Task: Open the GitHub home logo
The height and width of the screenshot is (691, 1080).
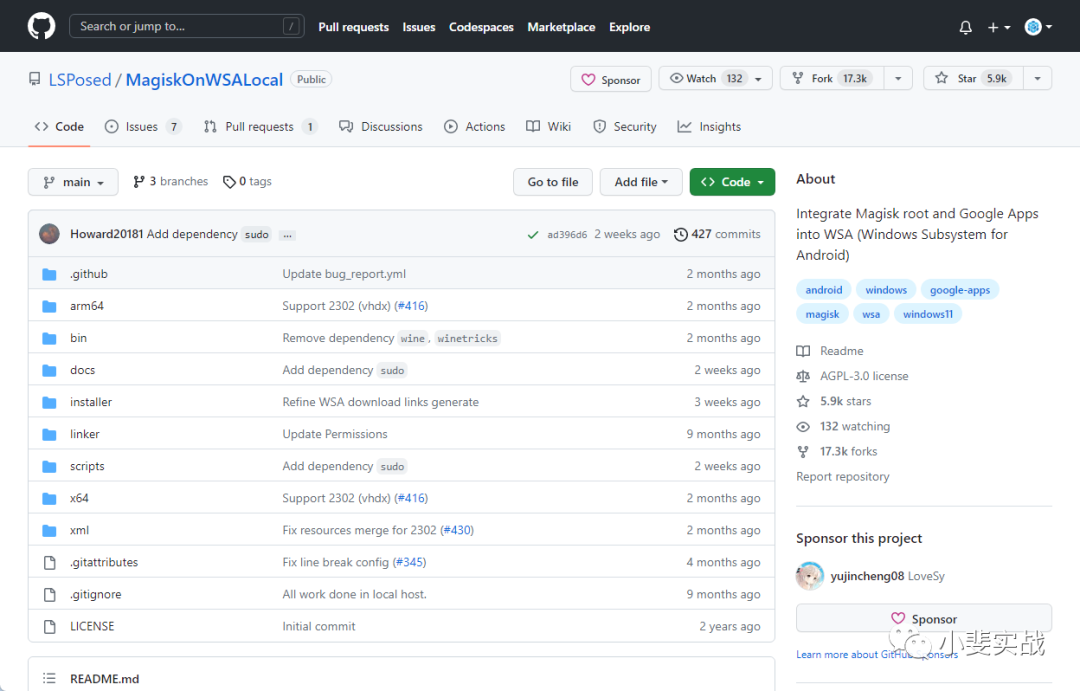Action: [41, 26]
